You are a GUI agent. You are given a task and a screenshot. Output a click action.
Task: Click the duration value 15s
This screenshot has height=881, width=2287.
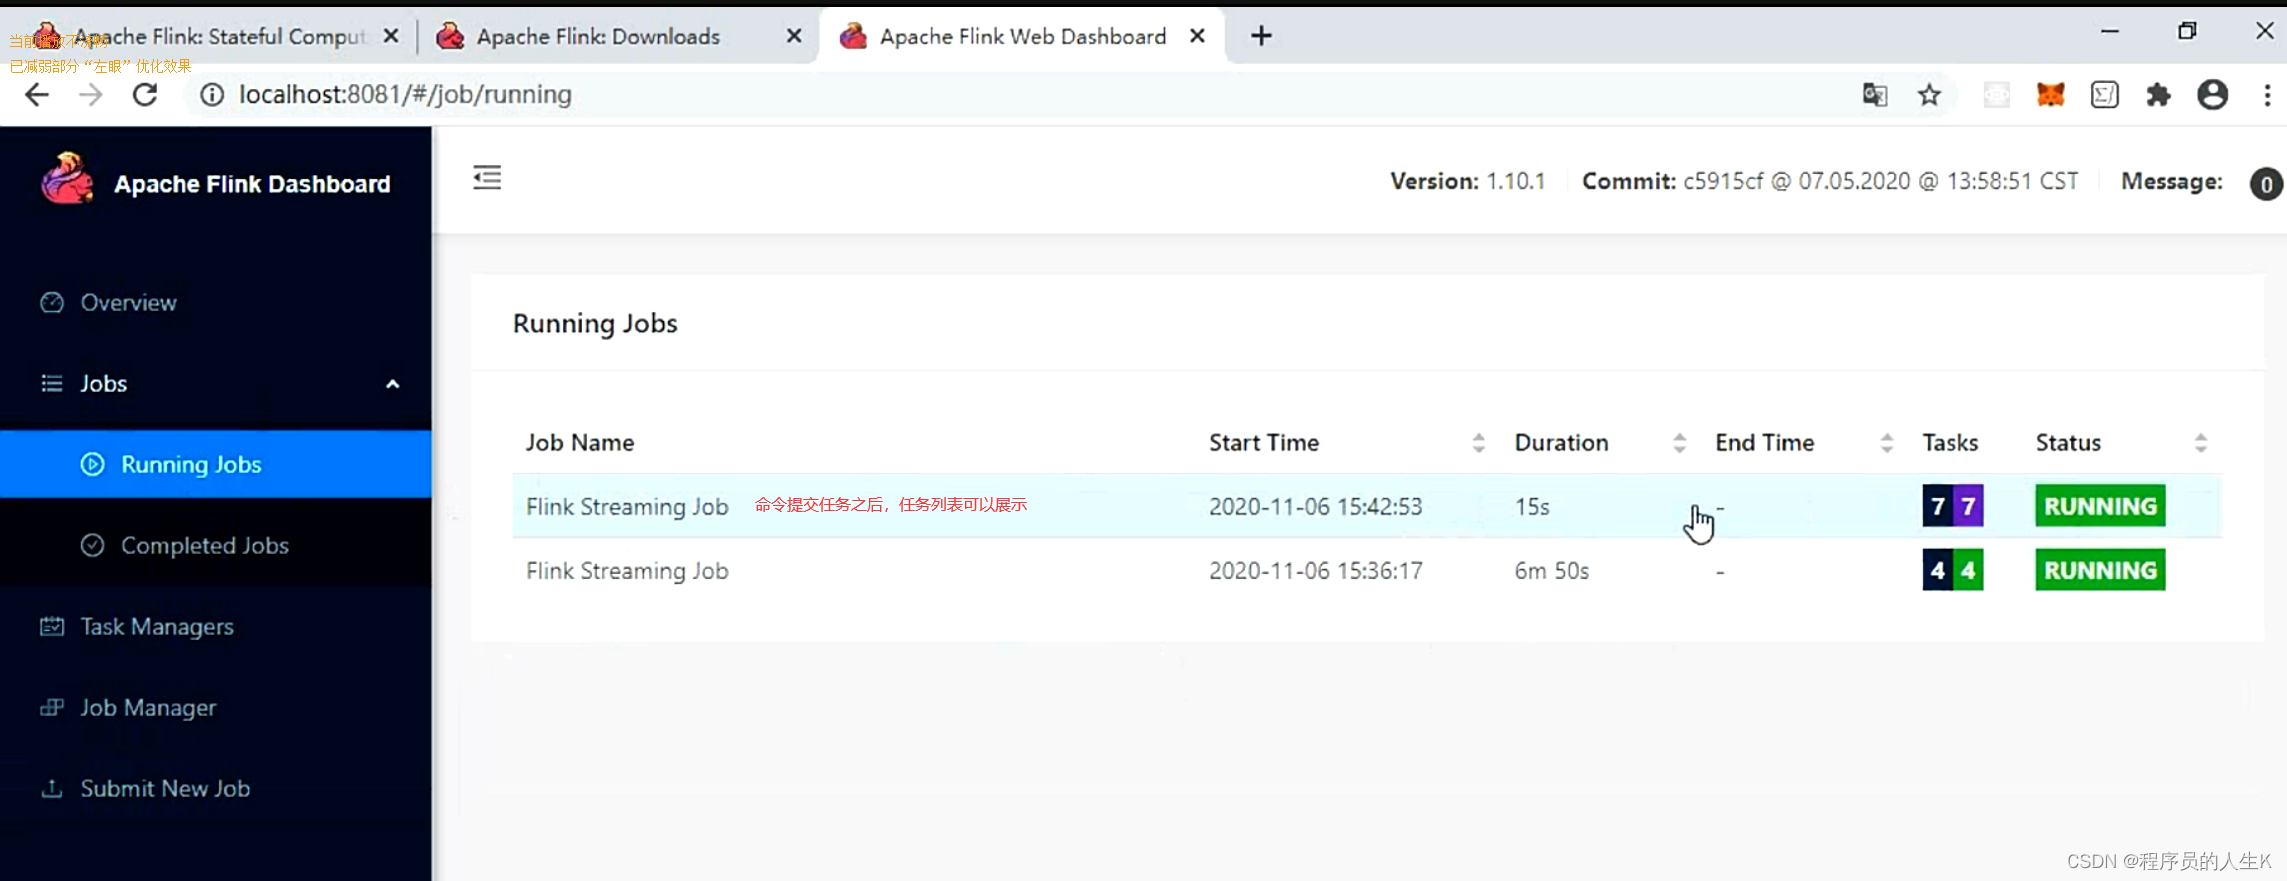point(1532,507)
